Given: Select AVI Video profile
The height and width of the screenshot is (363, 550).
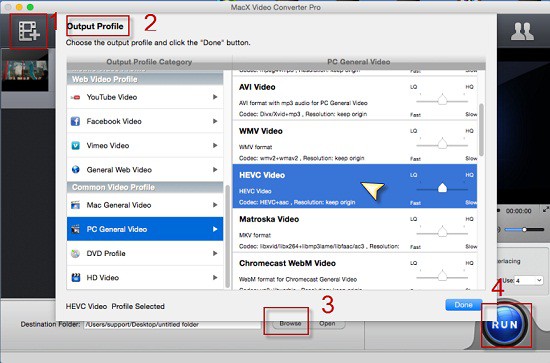Looking at the screenshot, I should [355, 98].
